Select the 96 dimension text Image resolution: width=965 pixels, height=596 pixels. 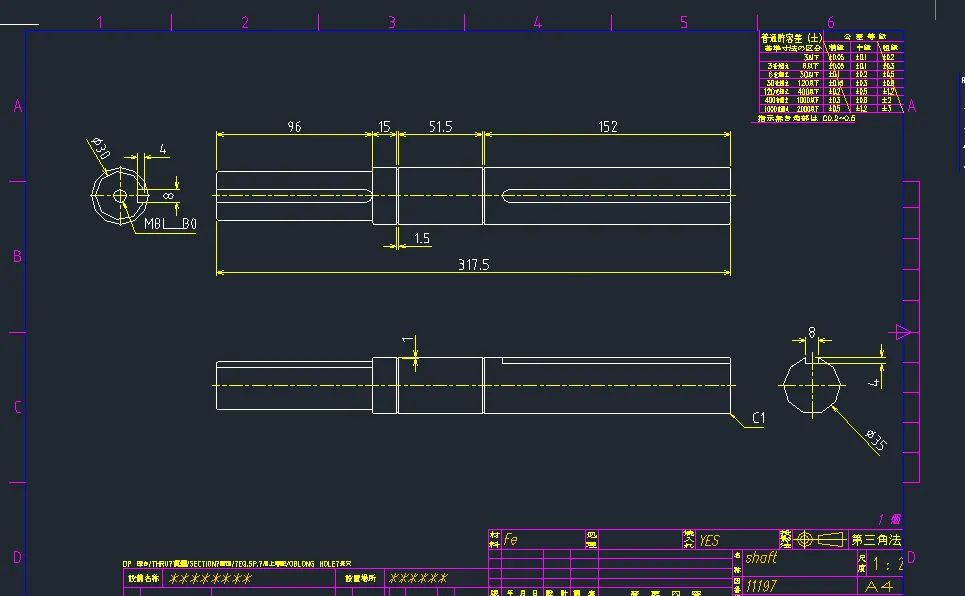(x=294, y=127)
